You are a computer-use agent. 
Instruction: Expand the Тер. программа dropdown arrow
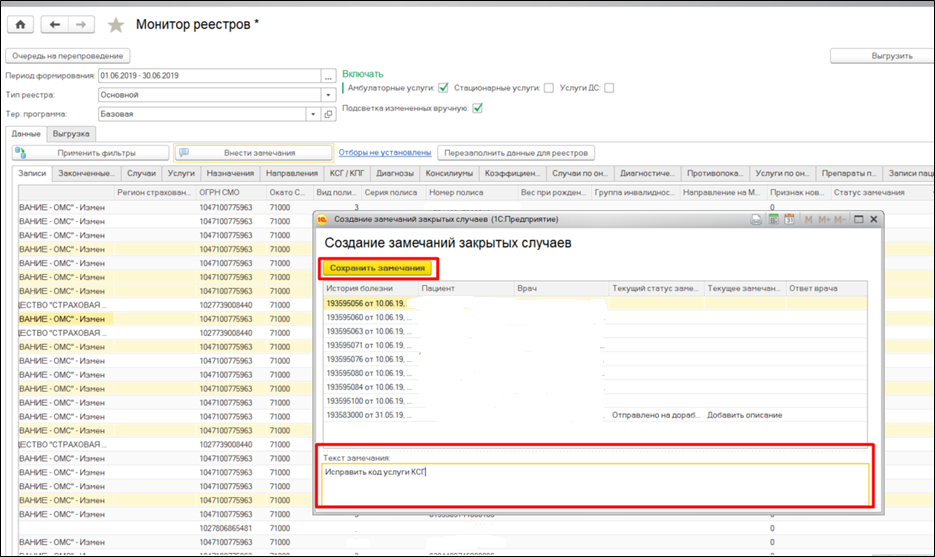click(x=313, y=114)
